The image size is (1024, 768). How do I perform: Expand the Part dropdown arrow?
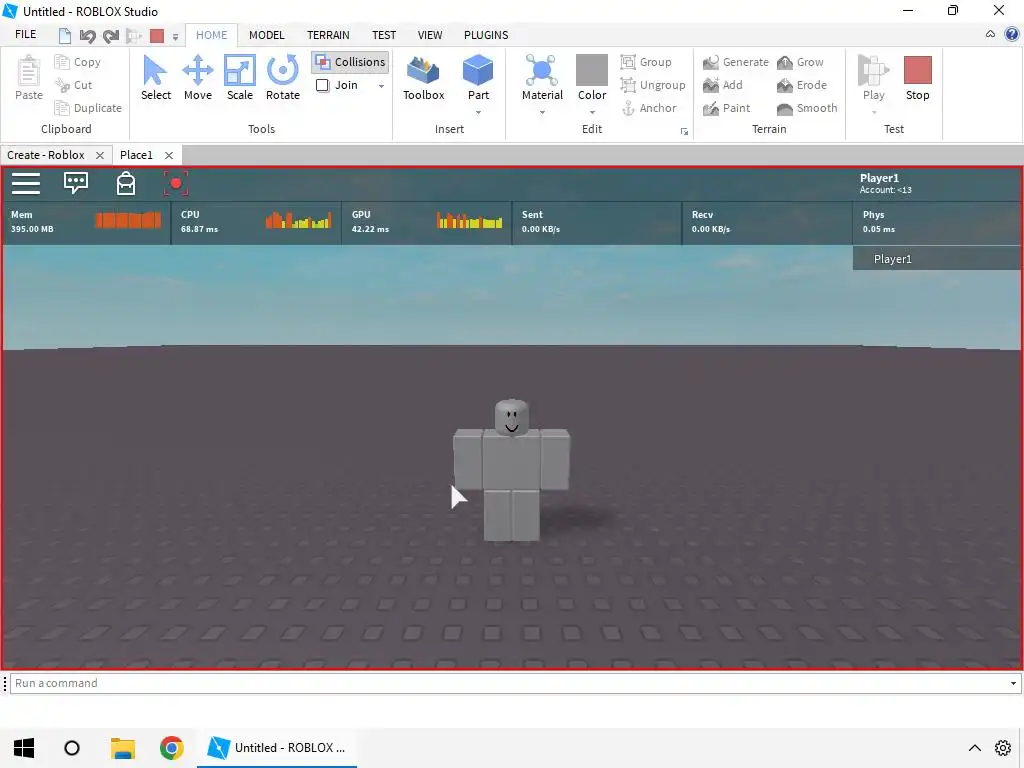(x=478, y=112)
